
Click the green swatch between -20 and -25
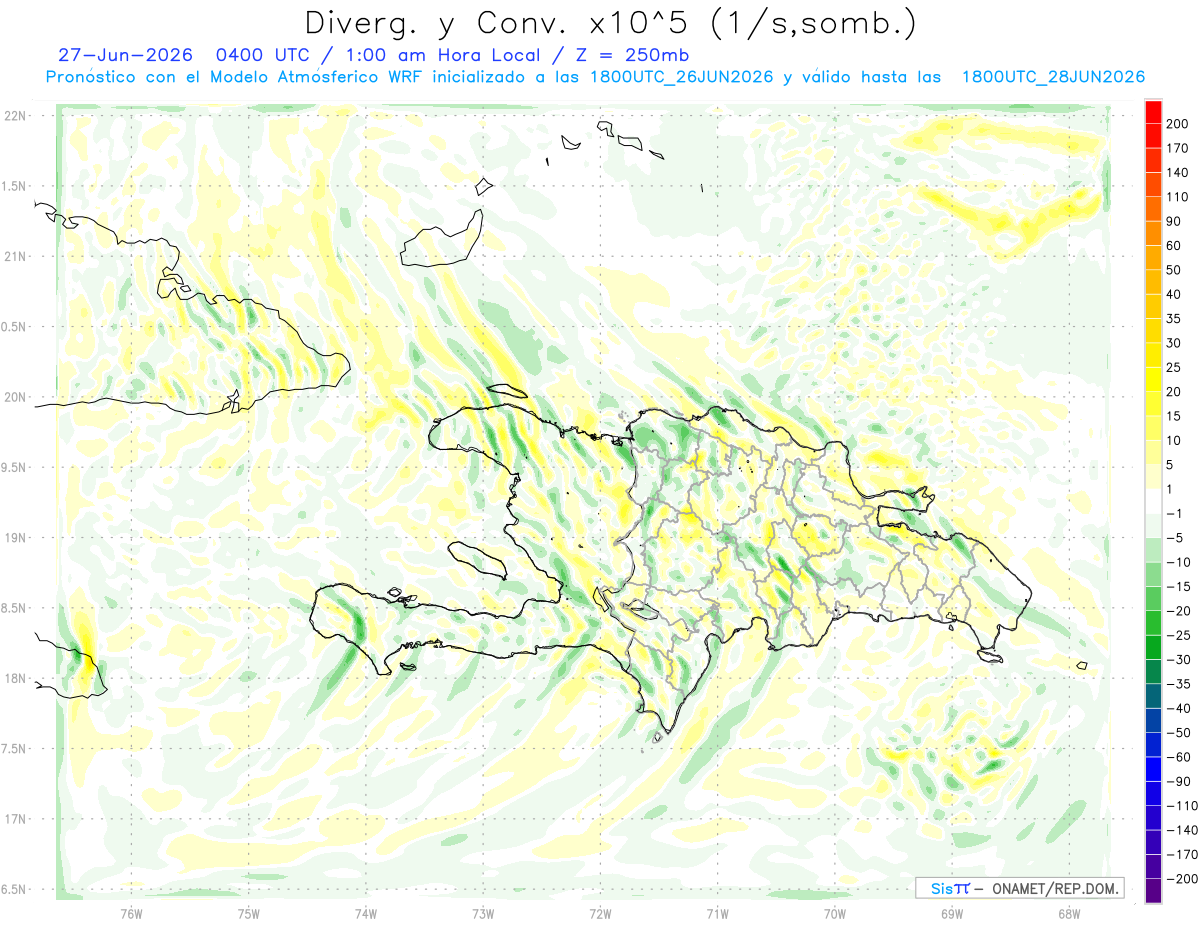pos(1154,624)
